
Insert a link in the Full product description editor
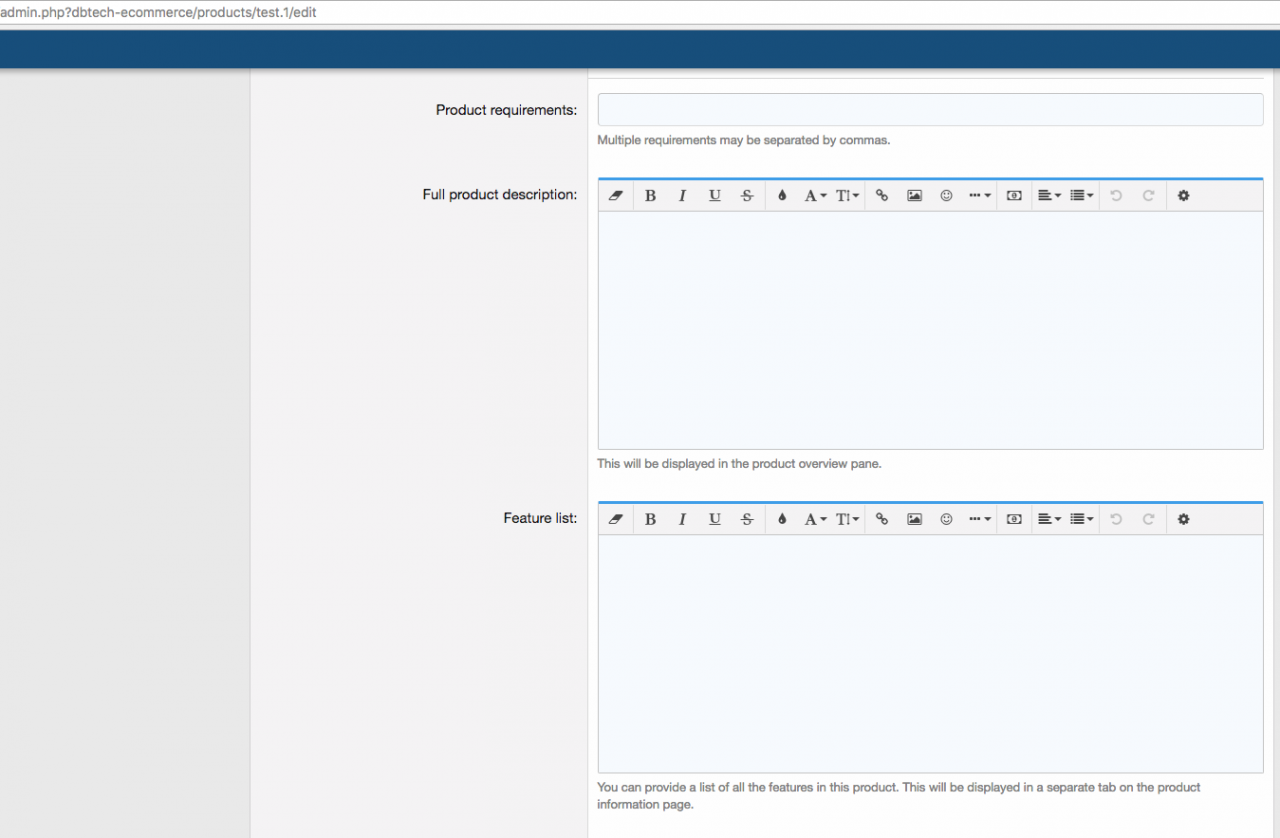(882, 196)
